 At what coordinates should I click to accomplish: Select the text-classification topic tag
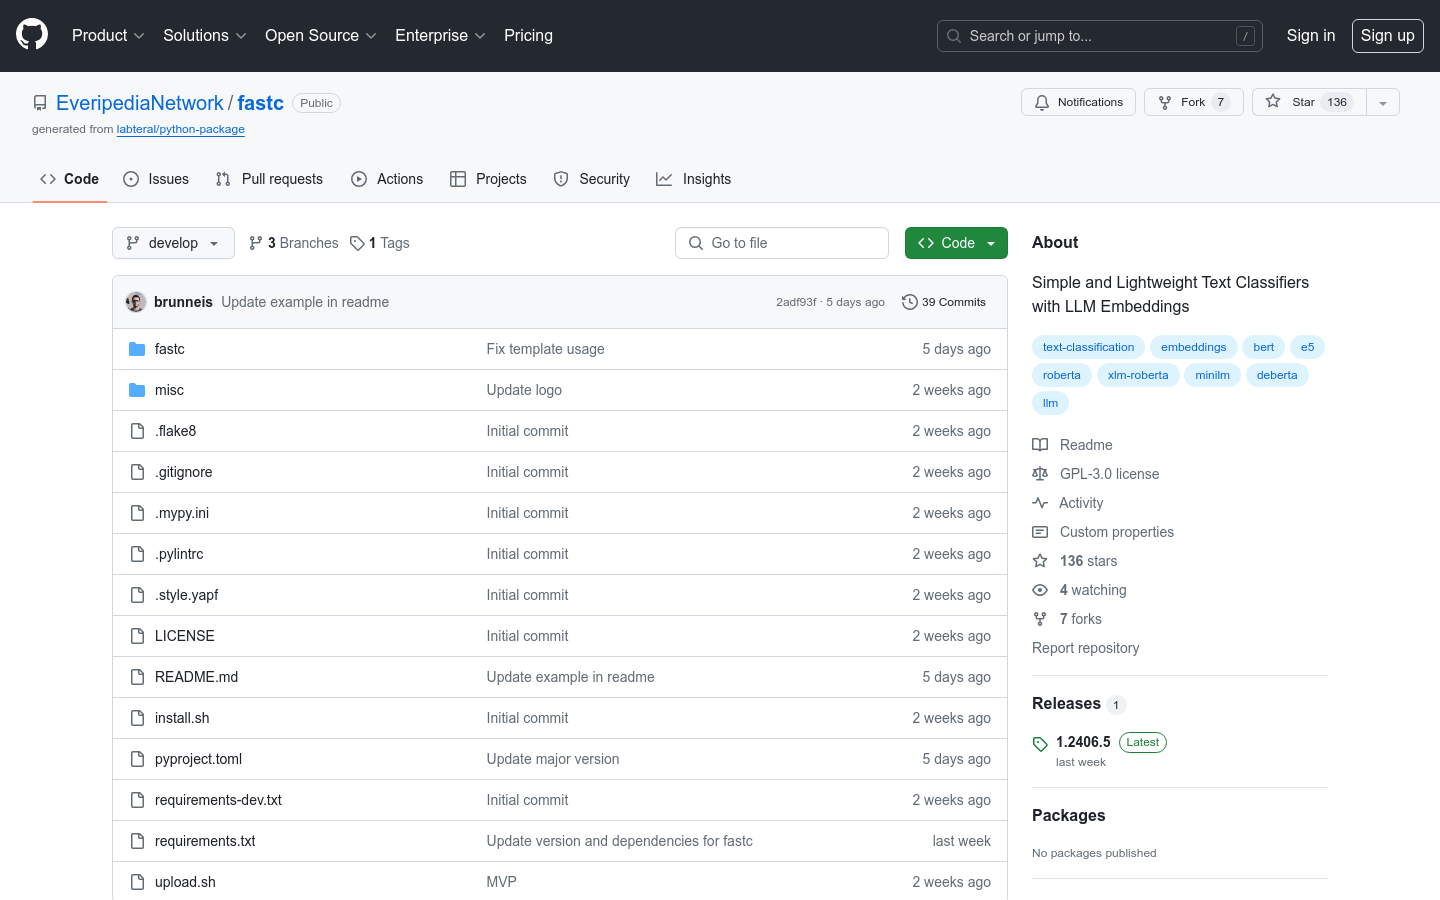coord(1088,347)
